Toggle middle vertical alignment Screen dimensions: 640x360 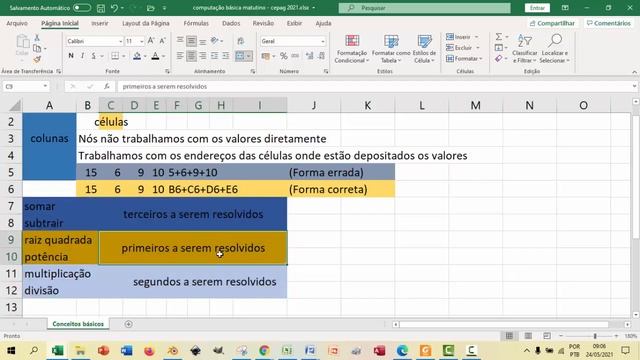(191, 41)
